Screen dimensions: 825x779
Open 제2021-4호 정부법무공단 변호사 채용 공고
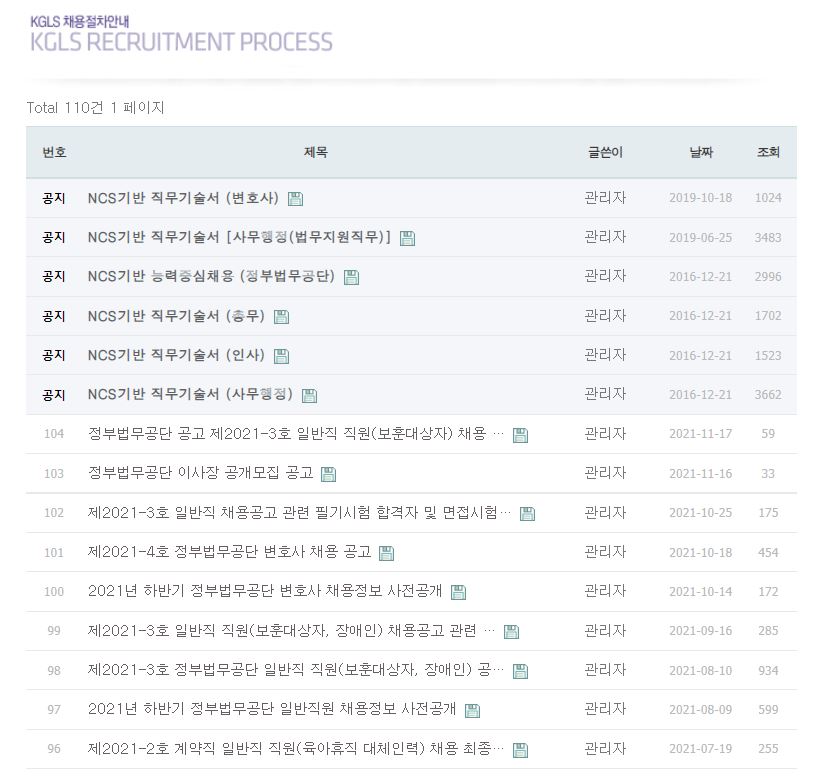click(229, 552)
